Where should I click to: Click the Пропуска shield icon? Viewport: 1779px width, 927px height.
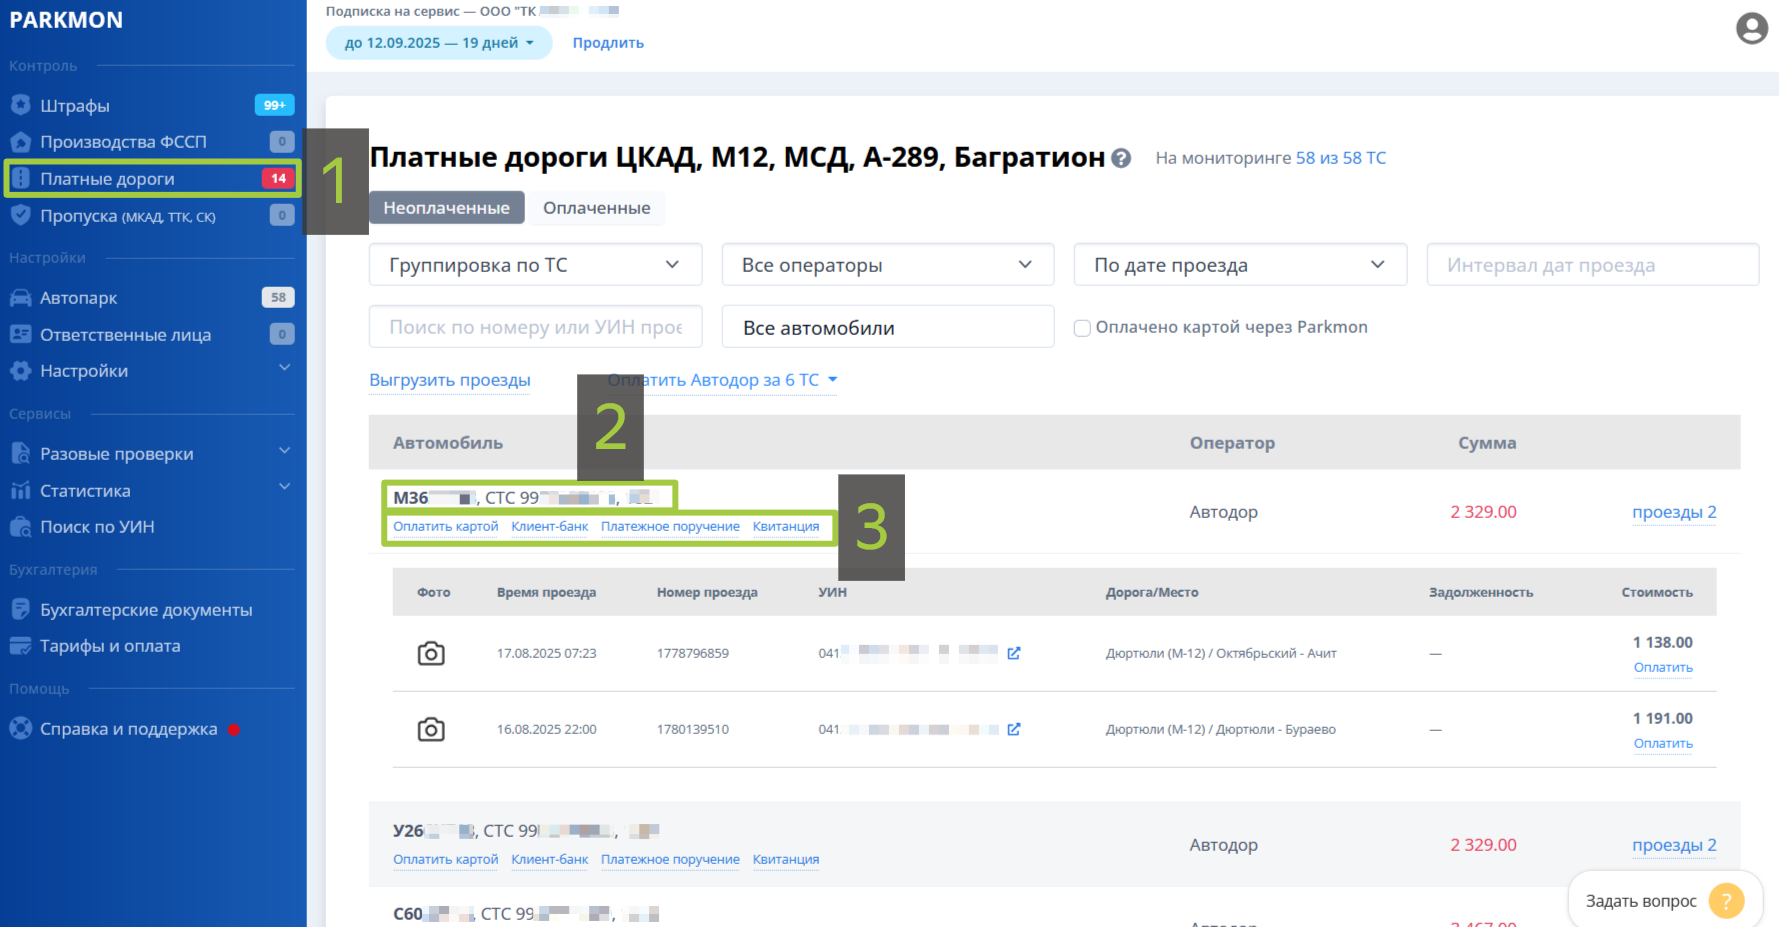point(20,215)
